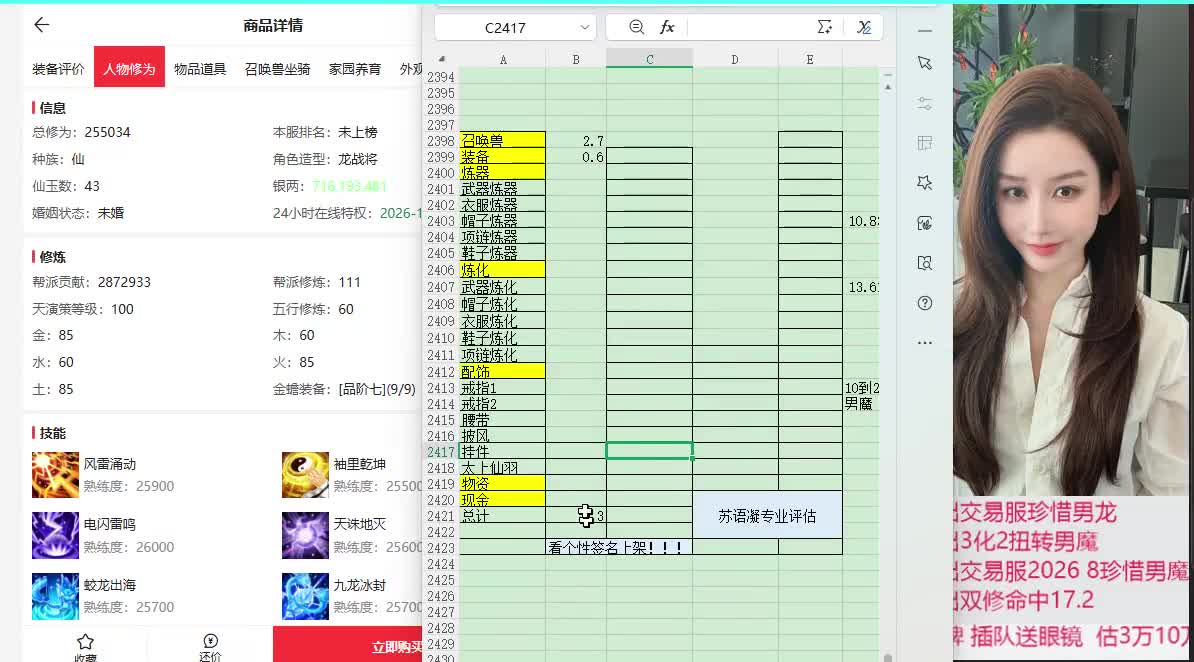The height and width of the screenshot is (662, 1194).
Task: Click the zoom magnifier icon in formula bar
Action: [x=637, y=27]
